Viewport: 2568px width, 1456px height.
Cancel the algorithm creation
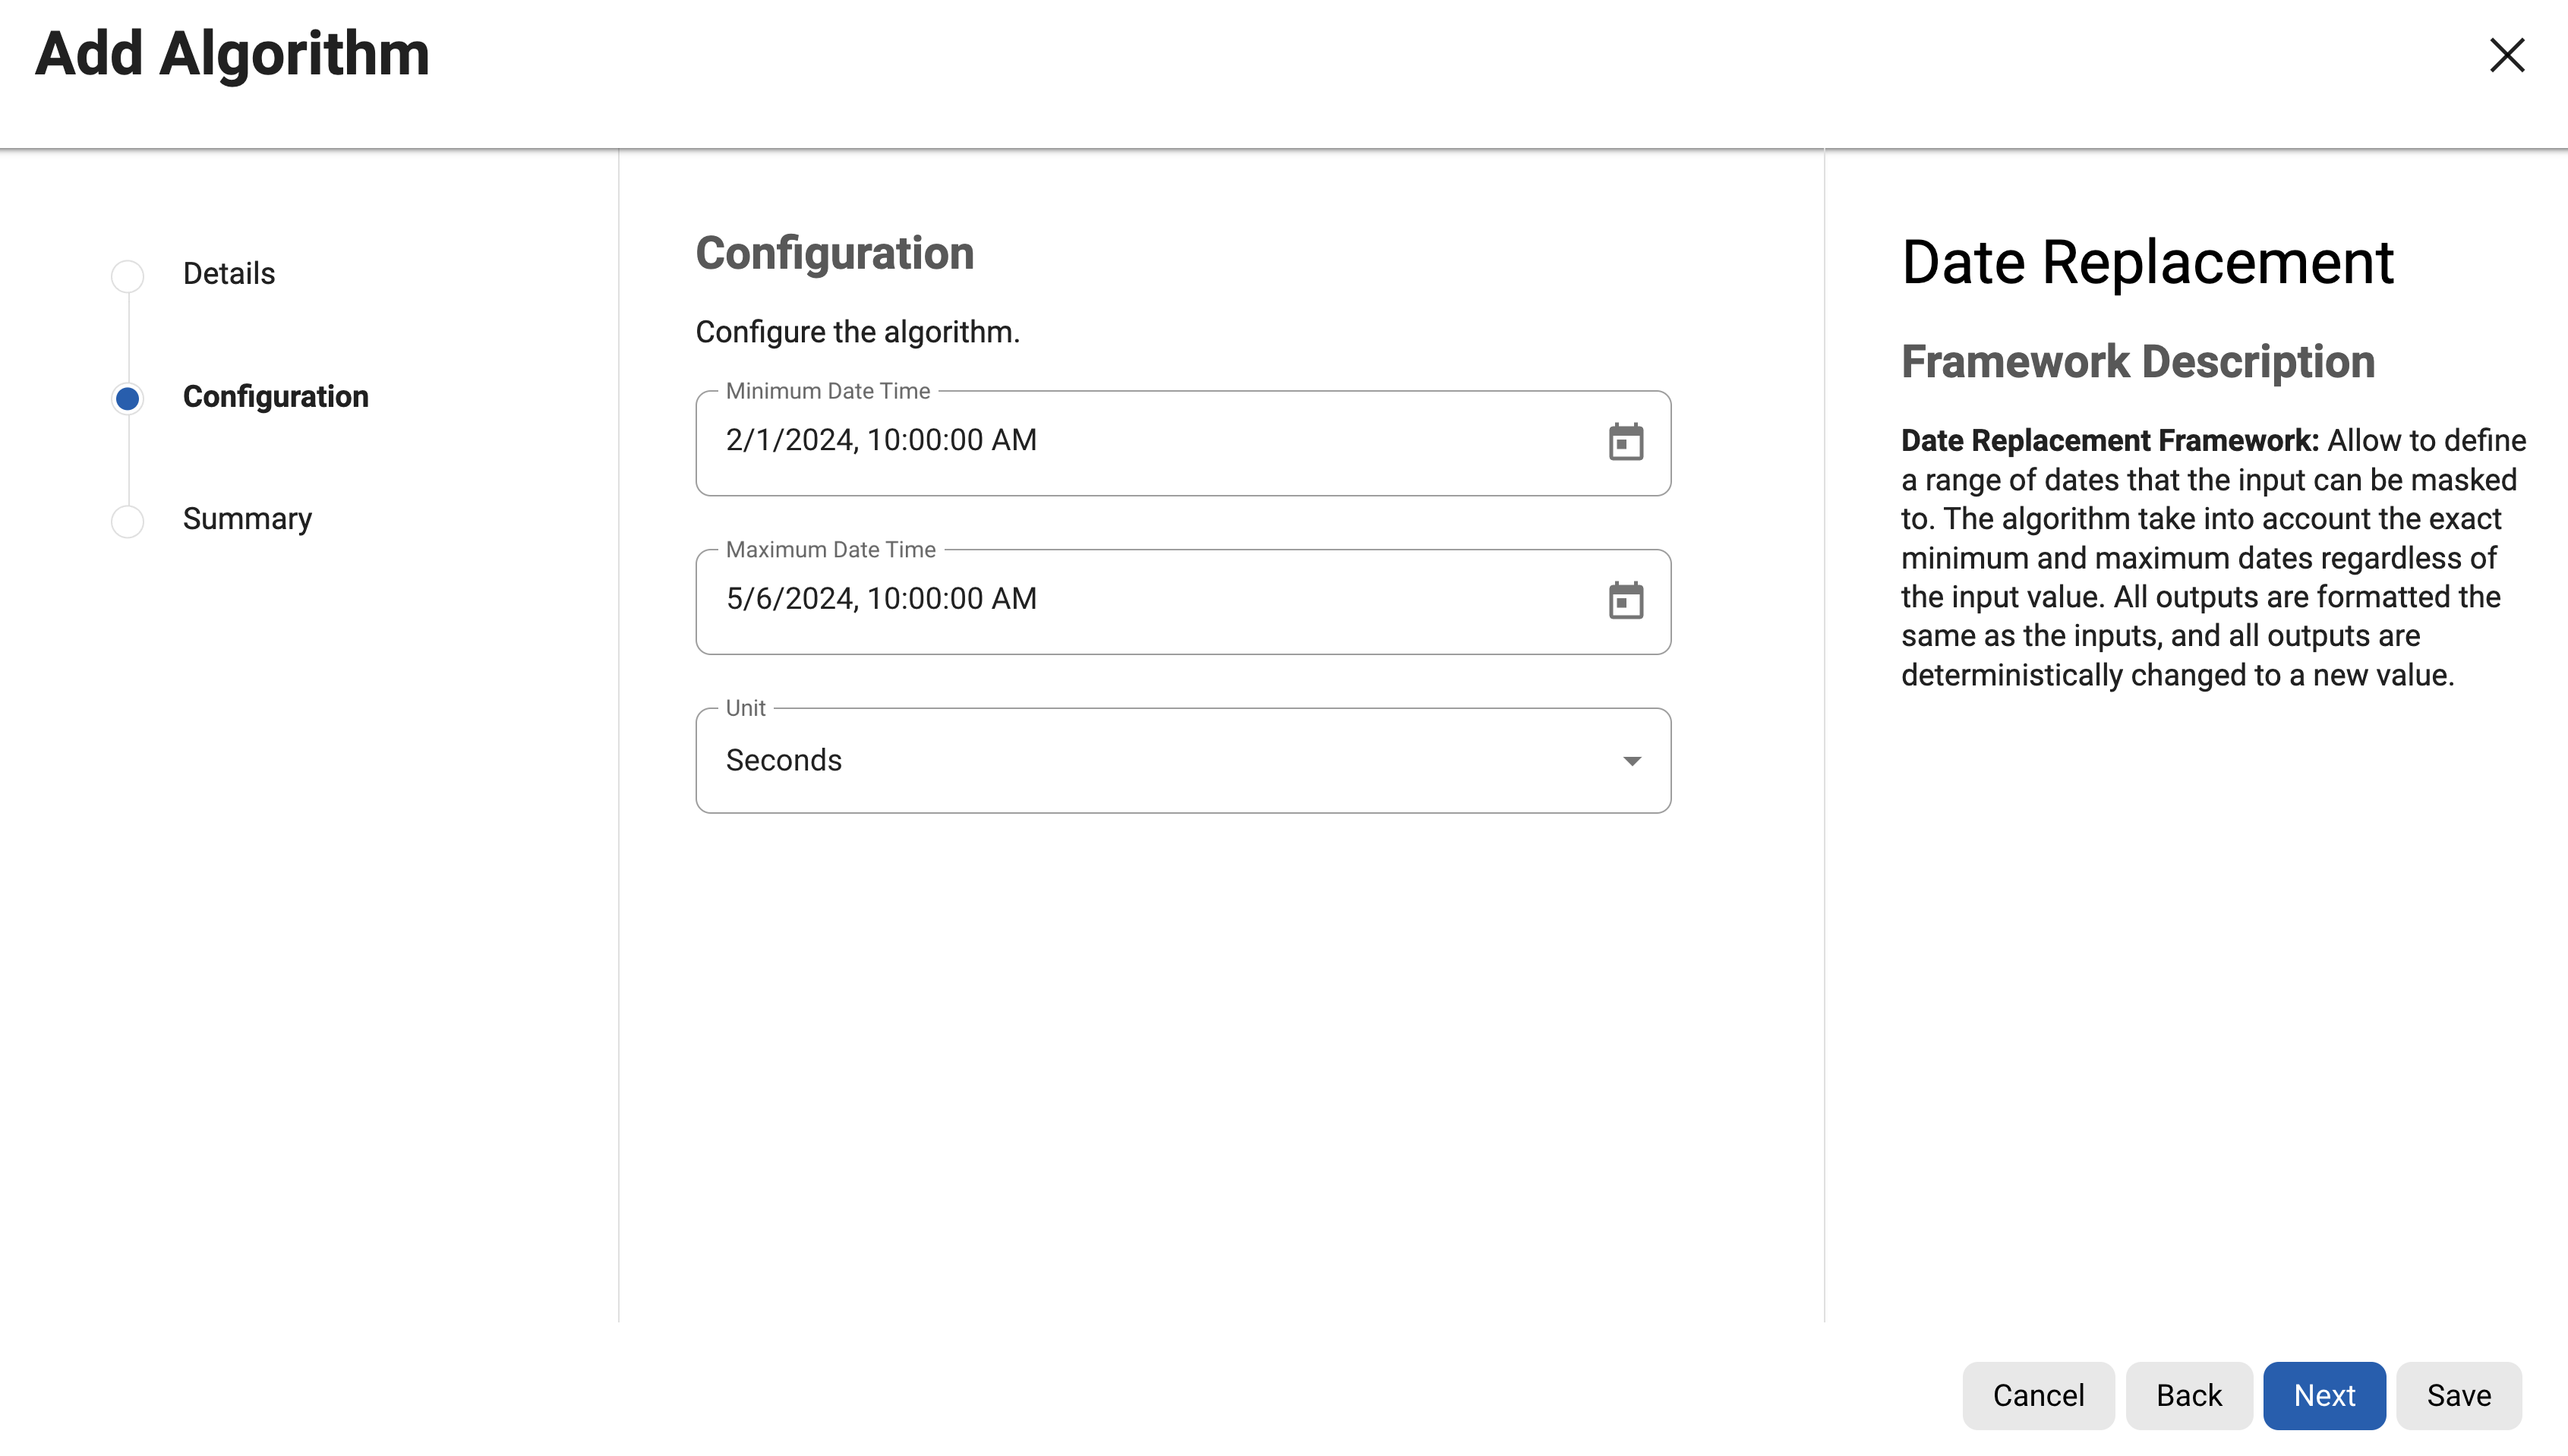coord(2038,1395)
